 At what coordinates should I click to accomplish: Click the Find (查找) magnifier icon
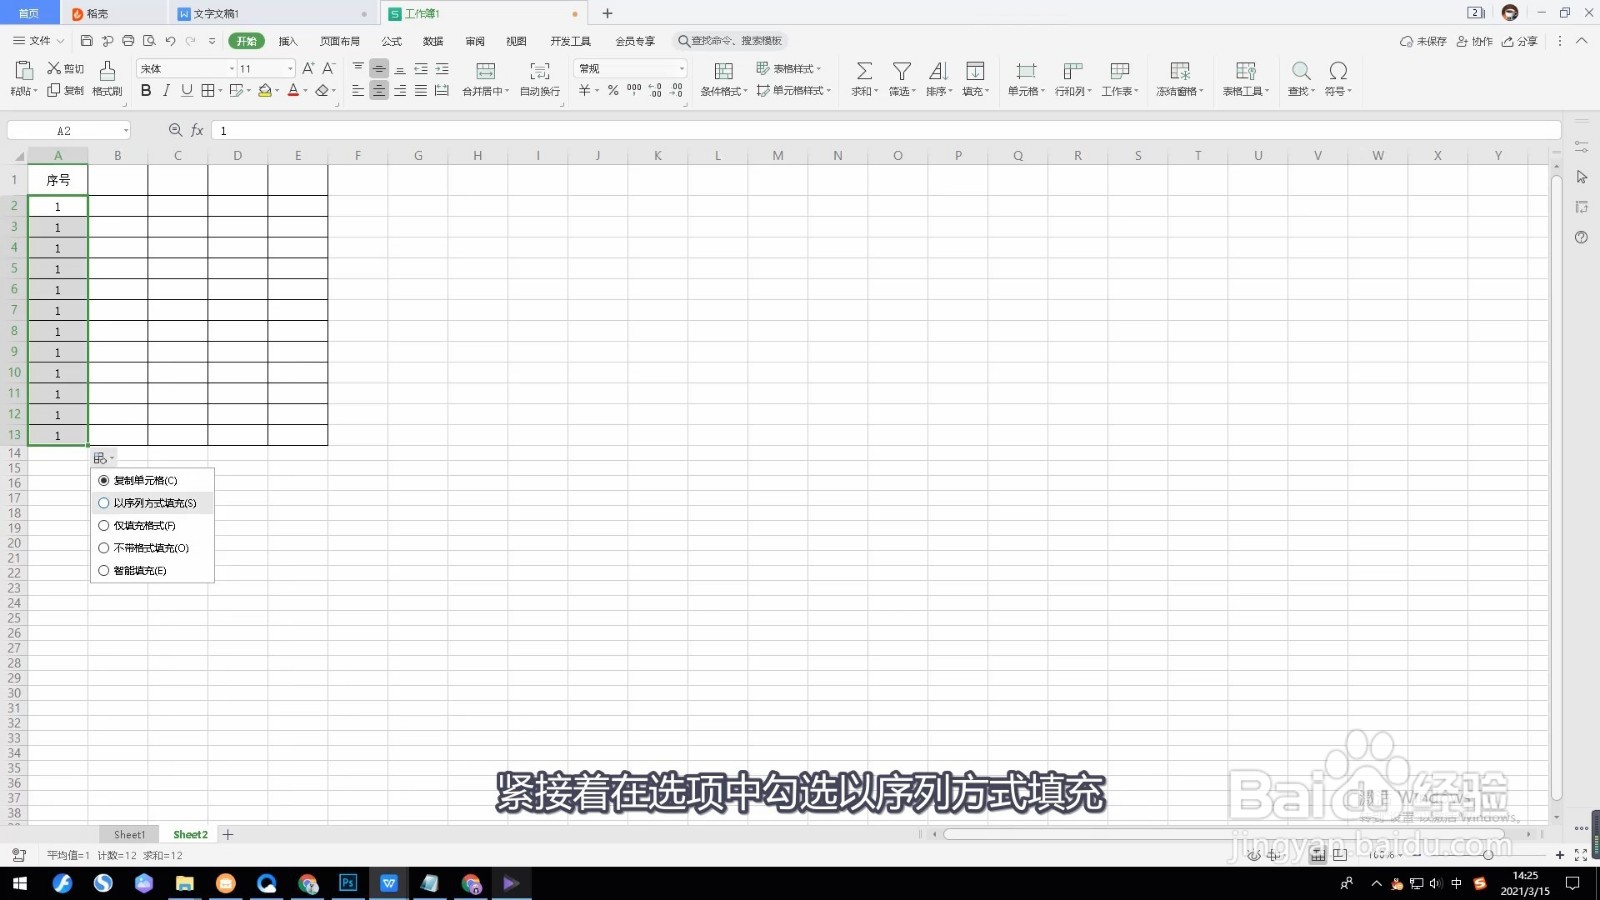coord(1301,70)
